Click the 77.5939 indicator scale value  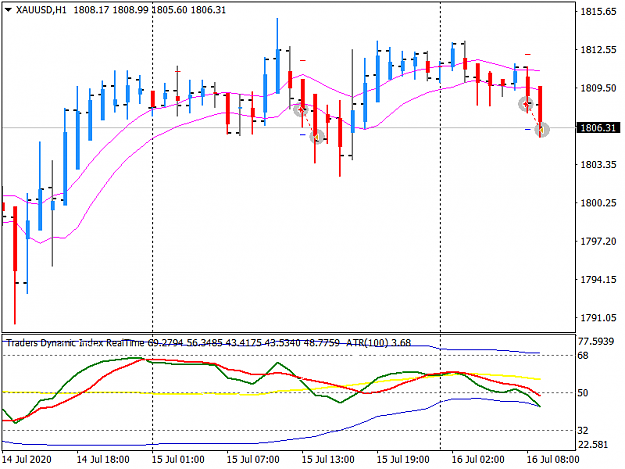point(596,341)
